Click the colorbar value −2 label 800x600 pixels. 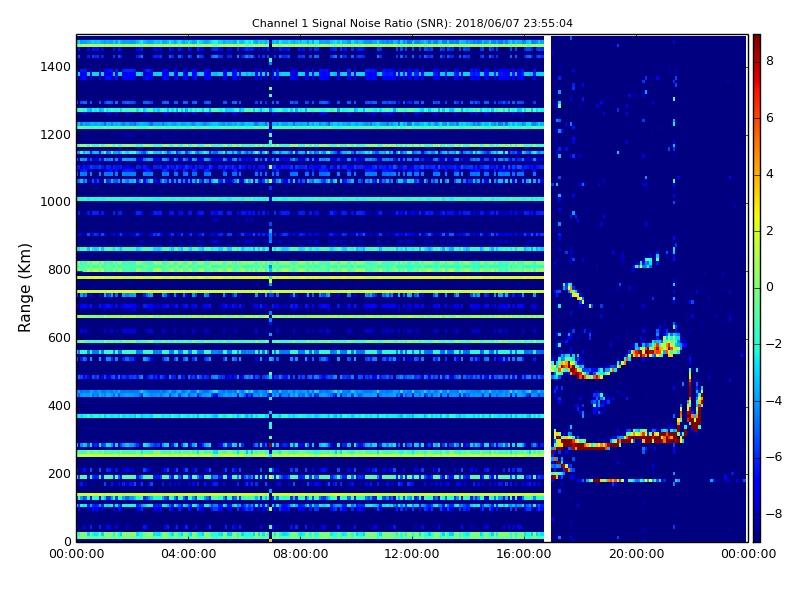pyautogui.click(x=774, y=344)
